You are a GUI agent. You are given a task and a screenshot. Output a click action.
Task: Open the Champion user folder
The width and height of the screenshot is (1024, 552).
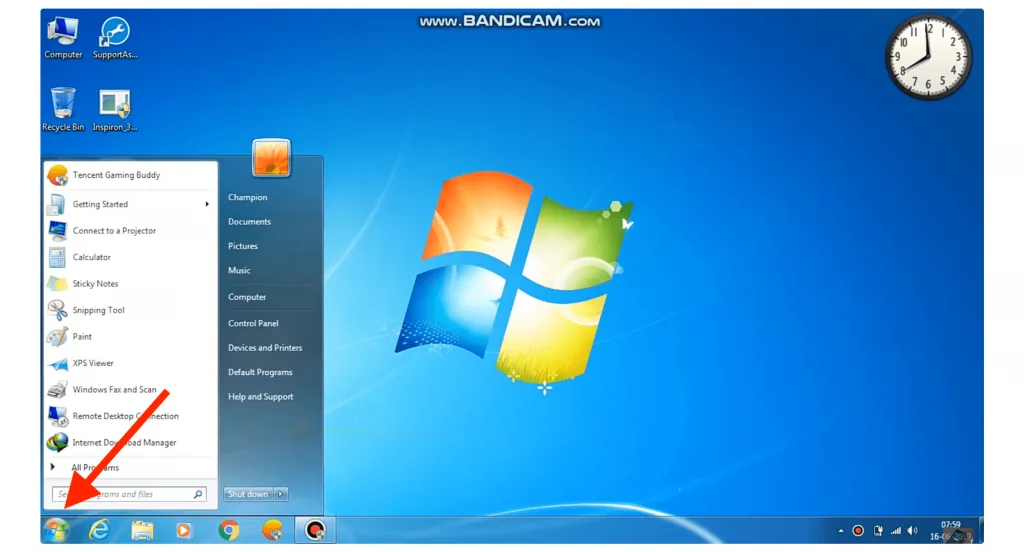click(x=248, y=197)
